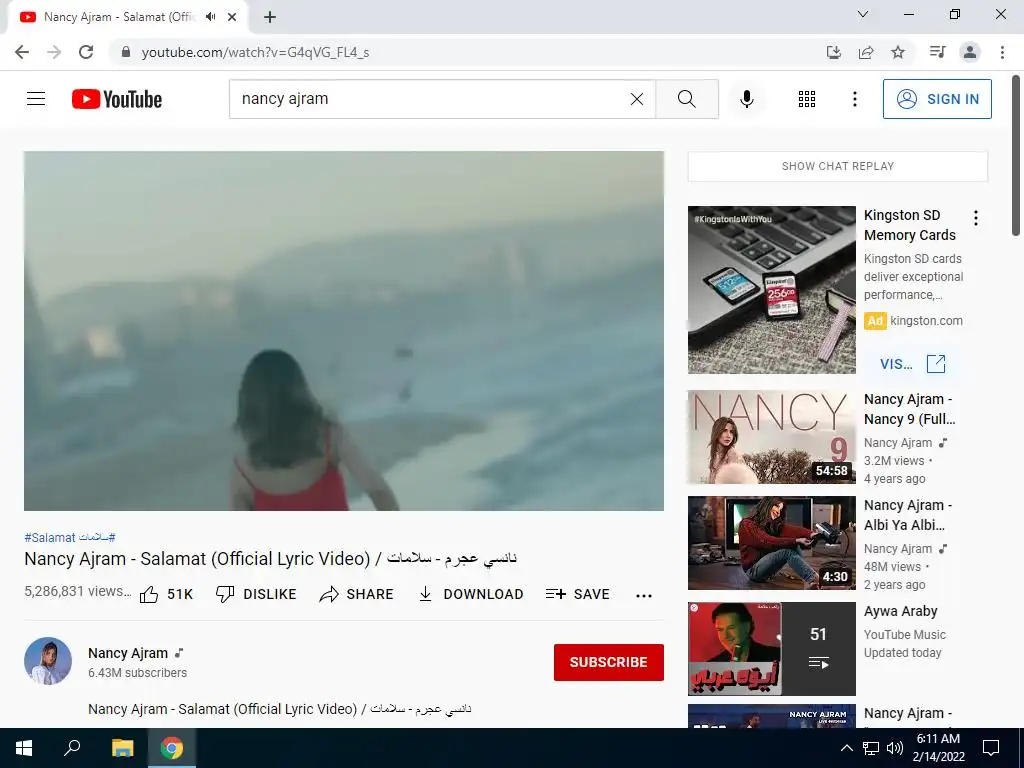1024x768 pixels.
Task: Click the kingston.com ad link
Action: click(926, 321)
